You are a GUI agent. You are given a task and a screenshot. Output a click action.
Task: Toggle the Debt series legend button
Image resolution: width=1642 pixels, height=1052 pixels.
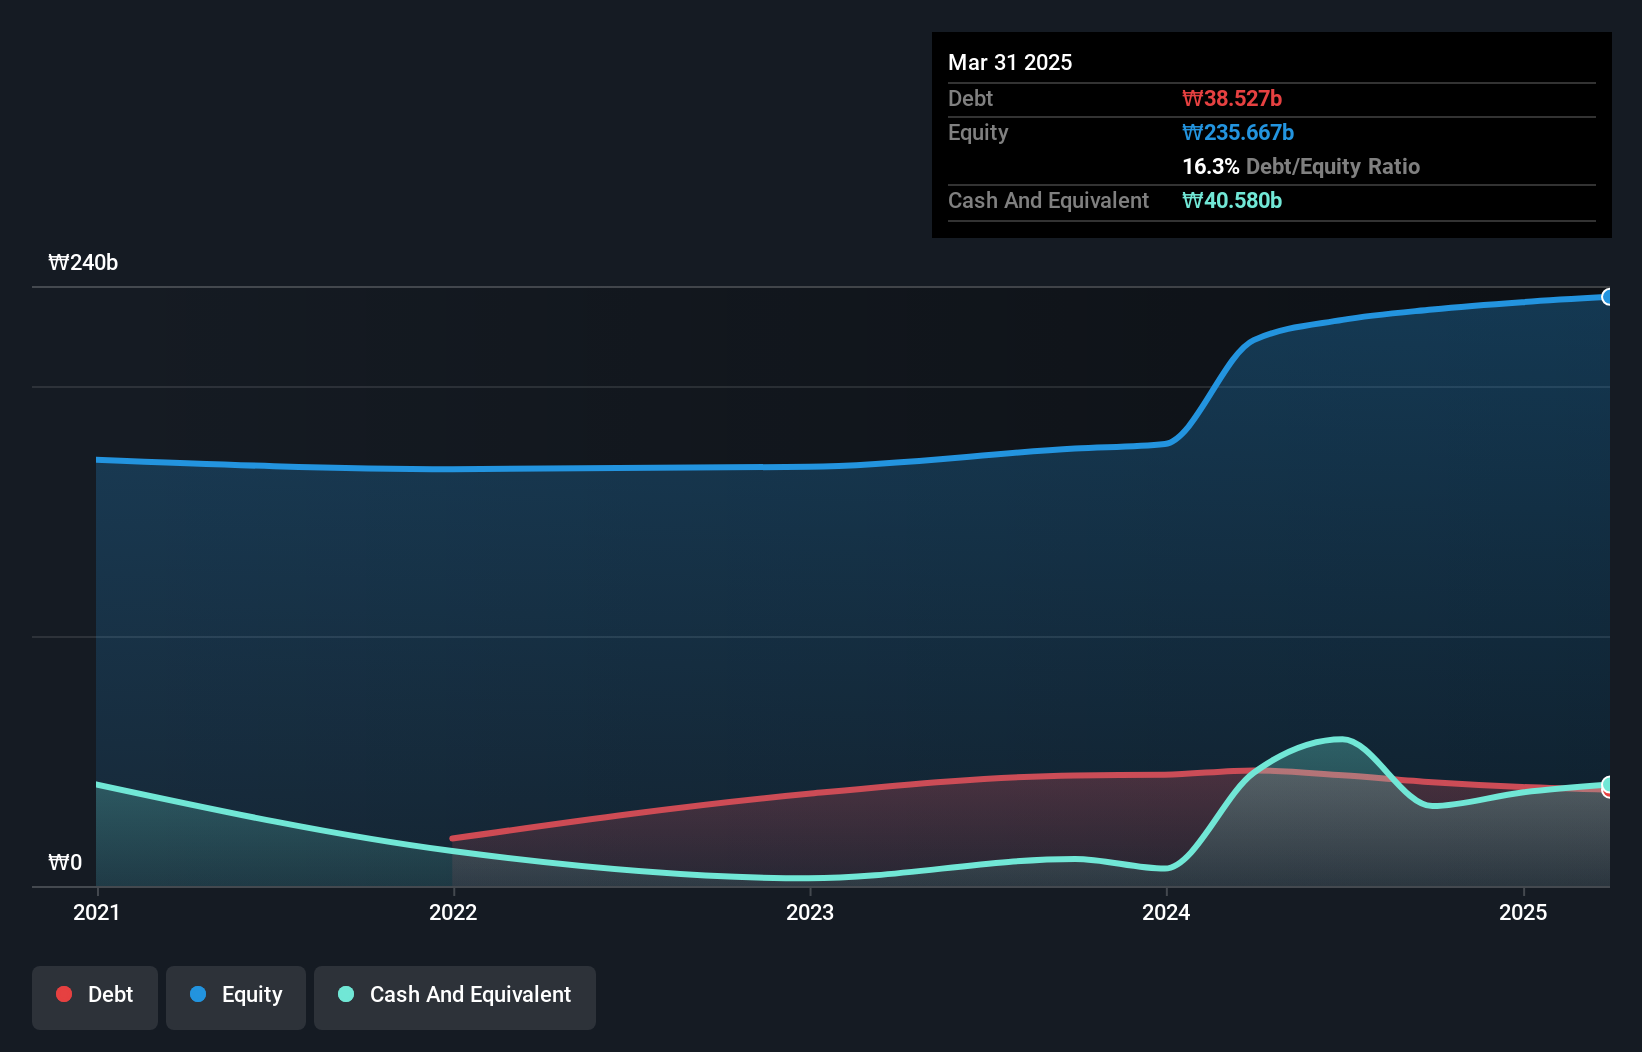[95, 997]
